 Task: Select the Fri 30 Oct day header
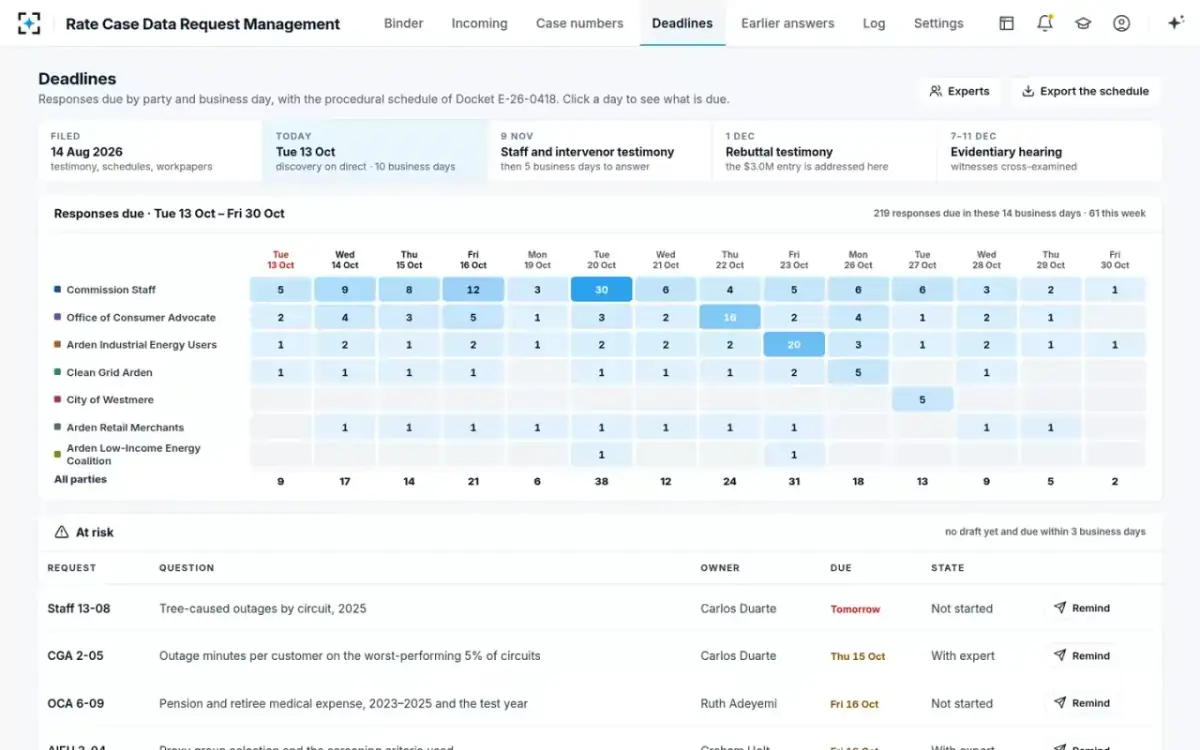click(x=1115, y=260)
